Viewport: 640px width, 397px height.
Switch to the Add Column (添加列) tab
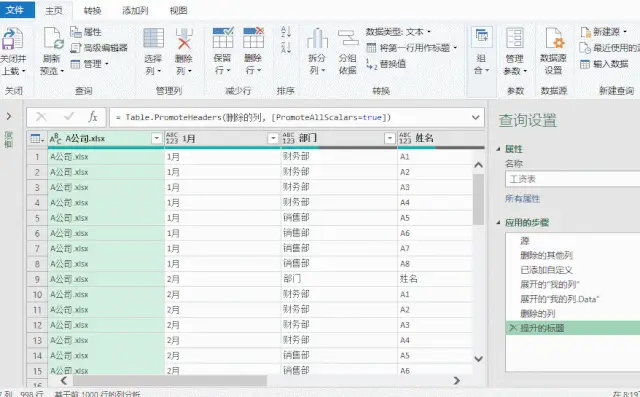135,11
